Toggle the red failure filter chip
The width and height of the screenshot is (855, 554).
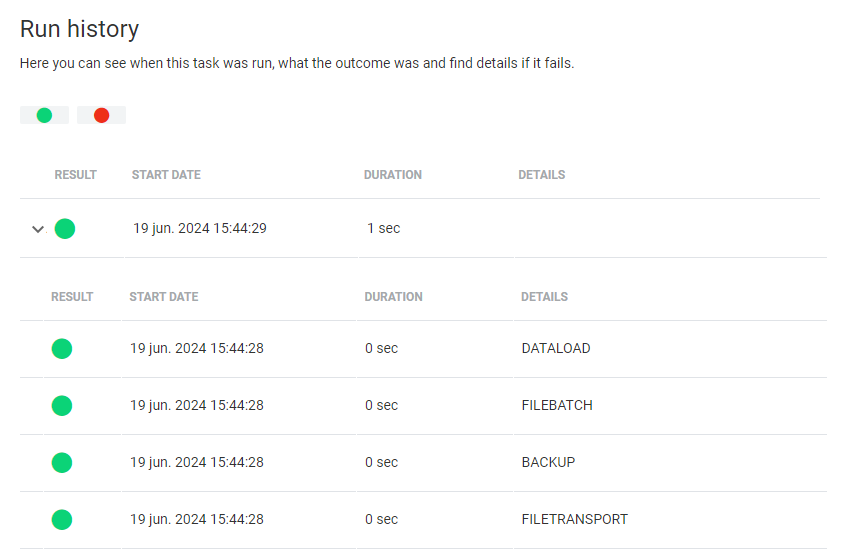101,115
